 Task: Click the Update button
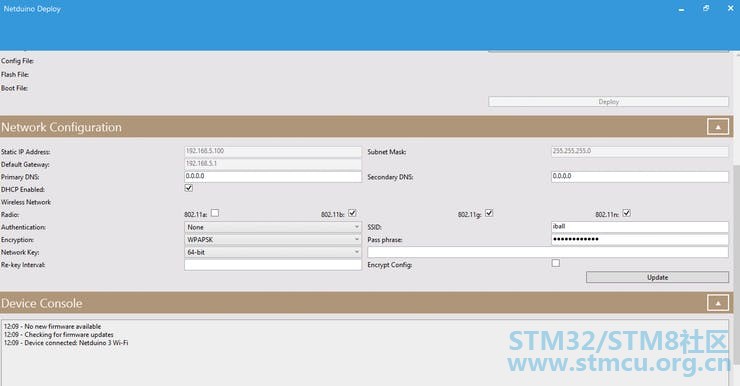tap(657, 277)
